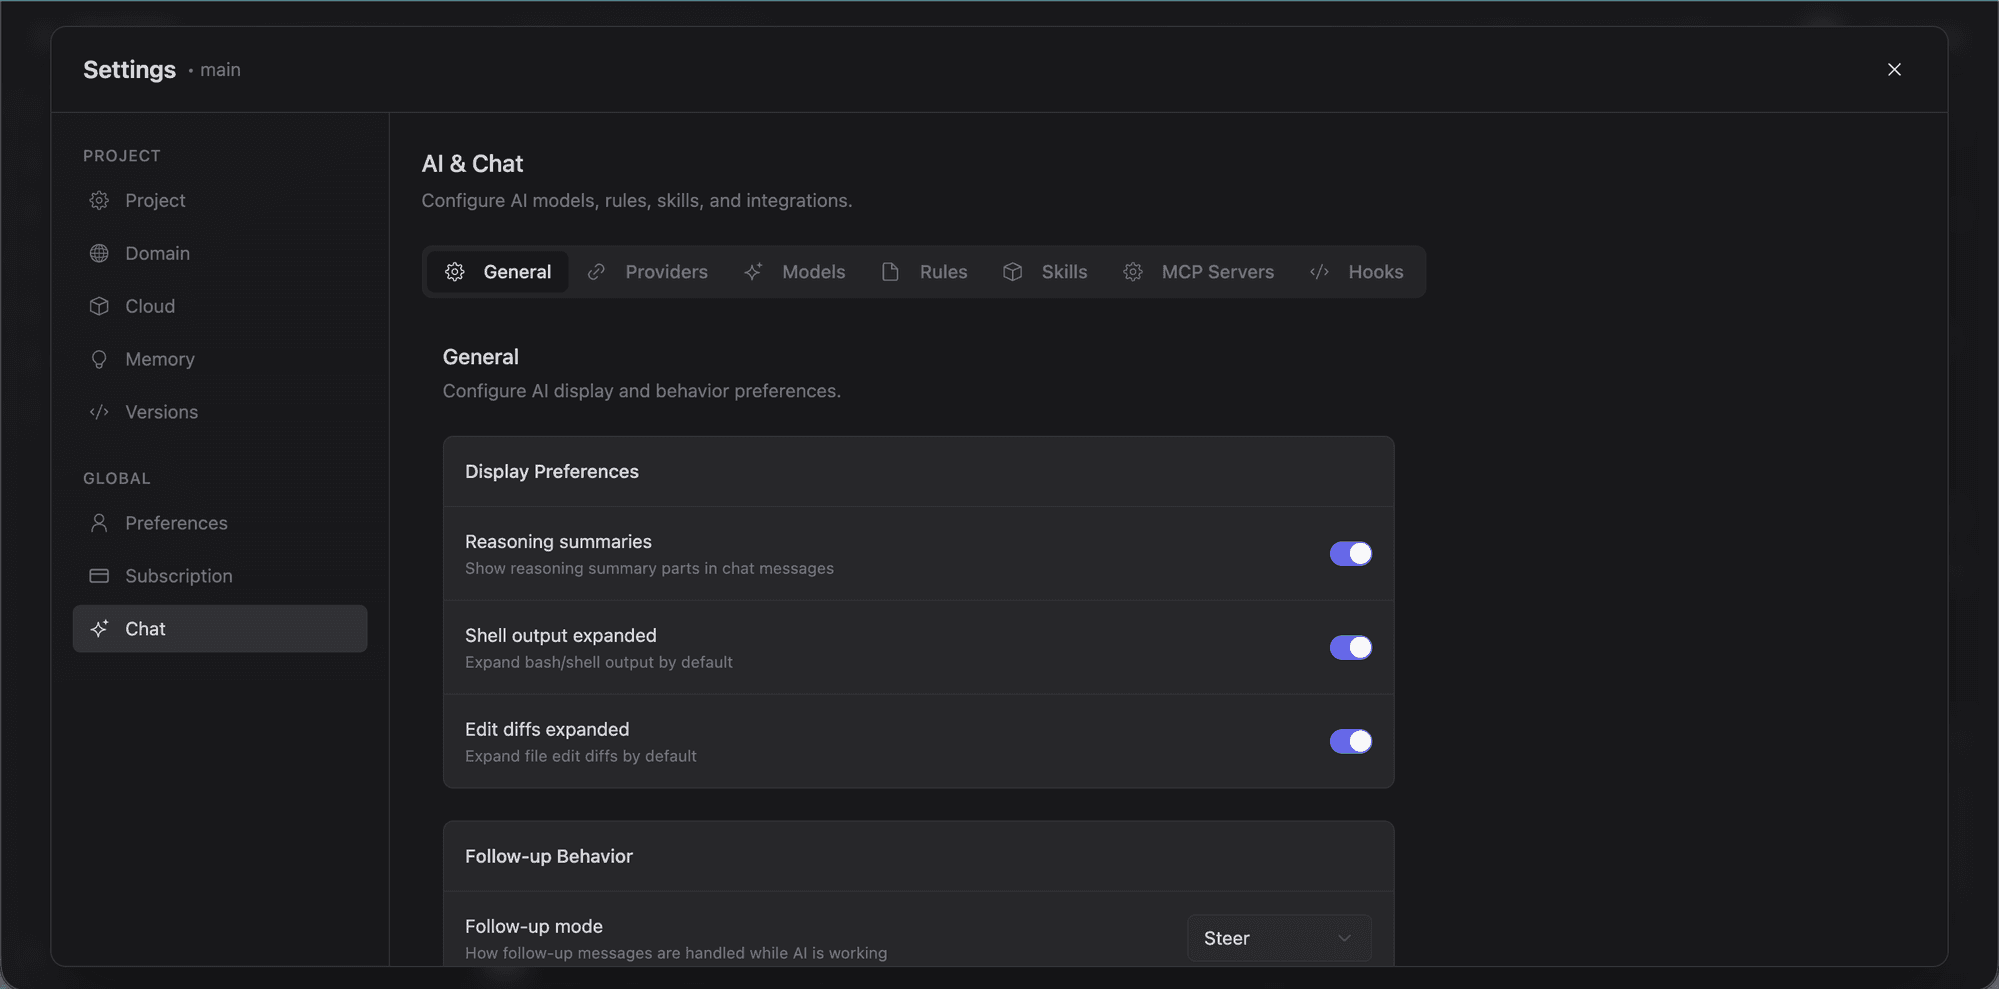Image resolution: width=1999 pixels, height=989 pixels.
Task: Open the Follow-up mode dropdown
Action: coord(1278,938)
